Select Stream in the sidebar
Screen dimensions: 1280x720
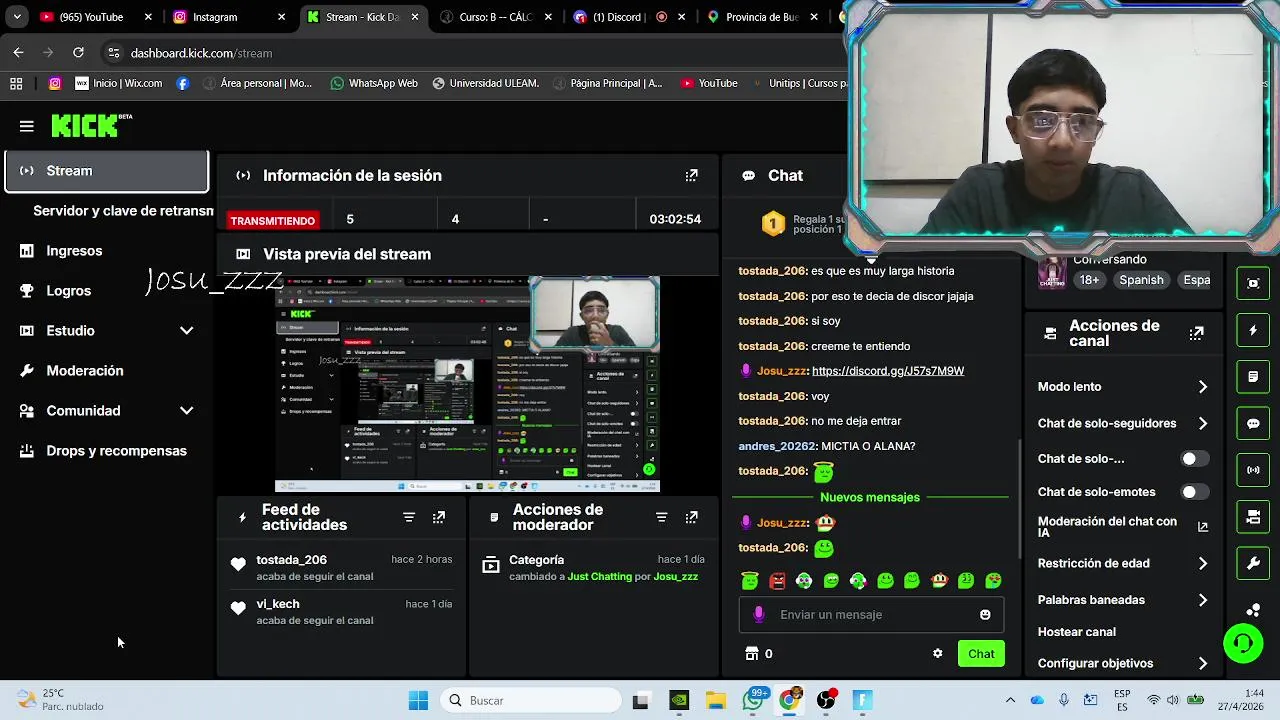(x=106, y=171)
